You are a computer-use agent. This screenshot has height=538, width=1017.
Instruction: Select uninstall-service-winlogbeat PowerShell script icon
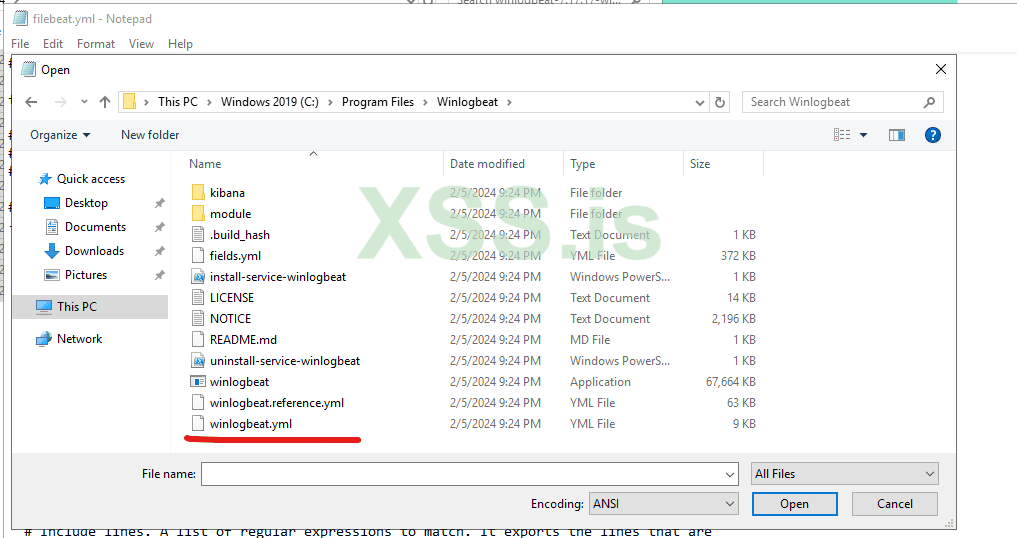click(198, 361)
